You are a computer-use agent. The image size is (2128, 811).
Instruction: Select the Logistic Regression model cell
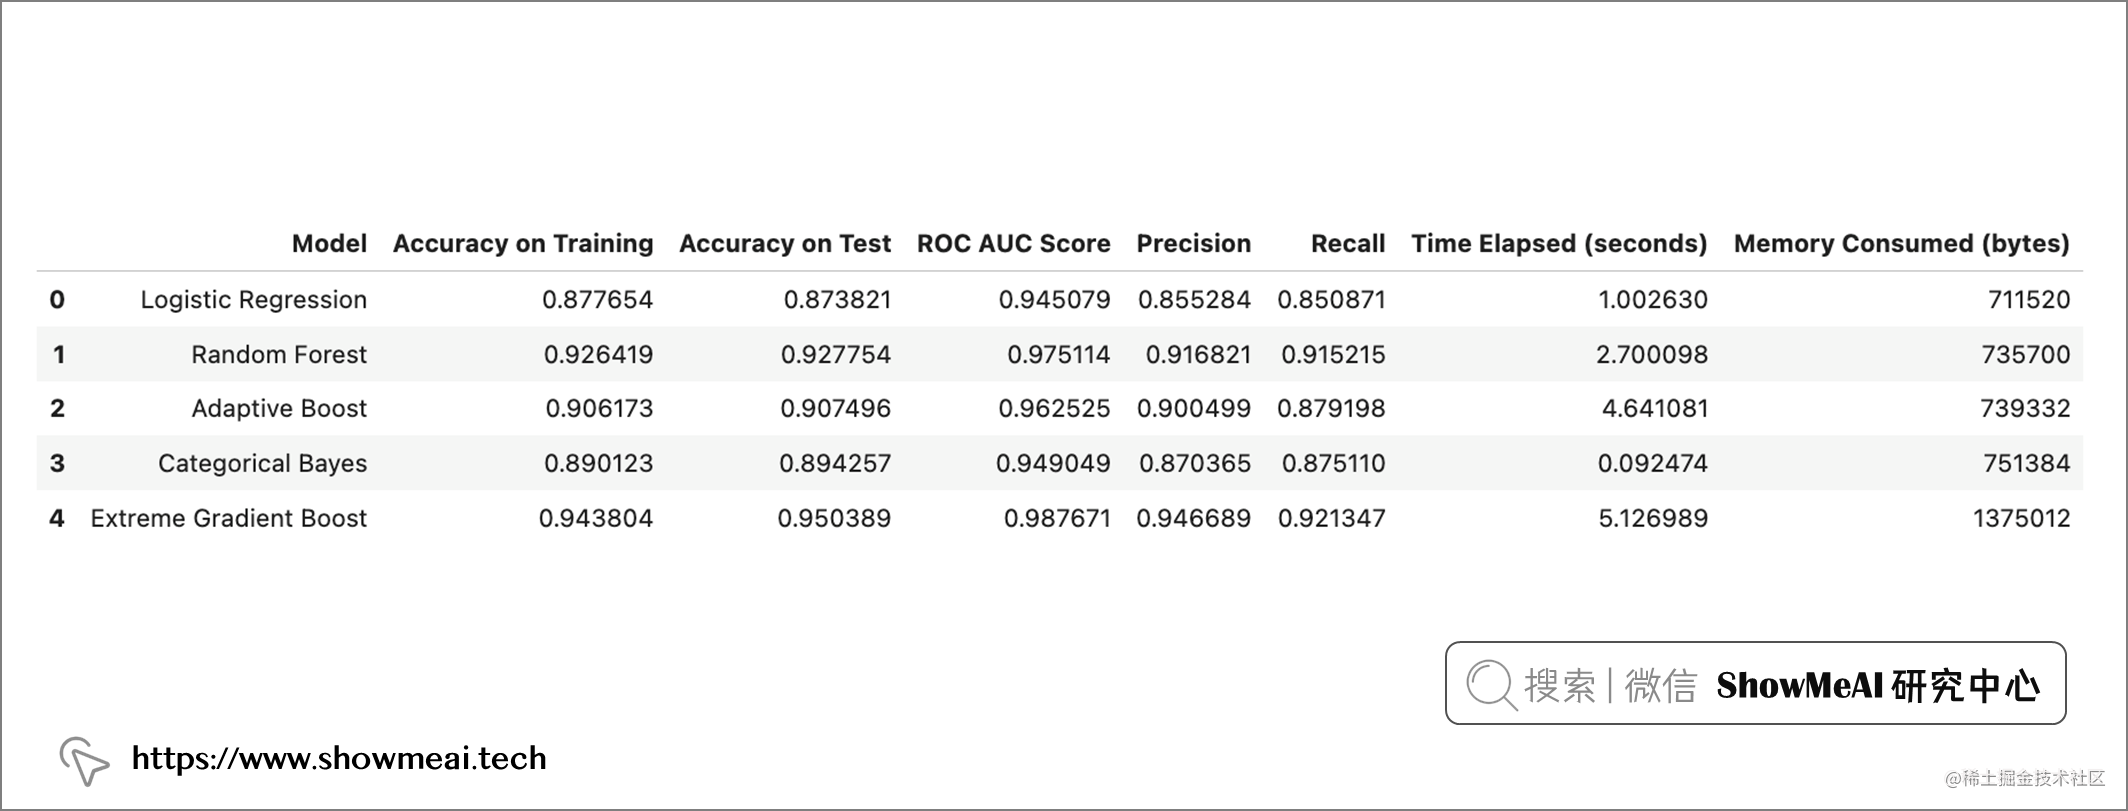254,300
